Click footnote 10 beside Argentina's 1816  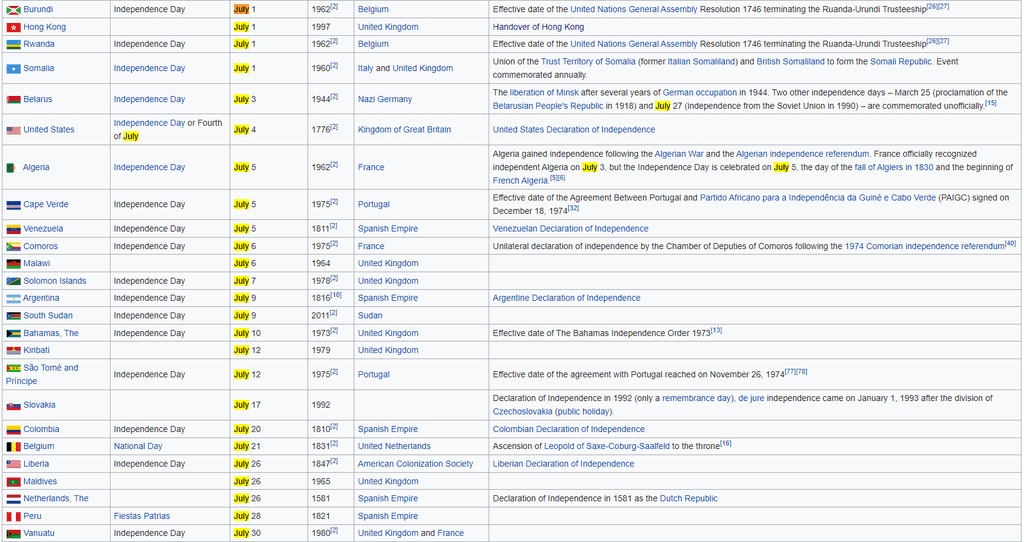click(x=336, y=295)
